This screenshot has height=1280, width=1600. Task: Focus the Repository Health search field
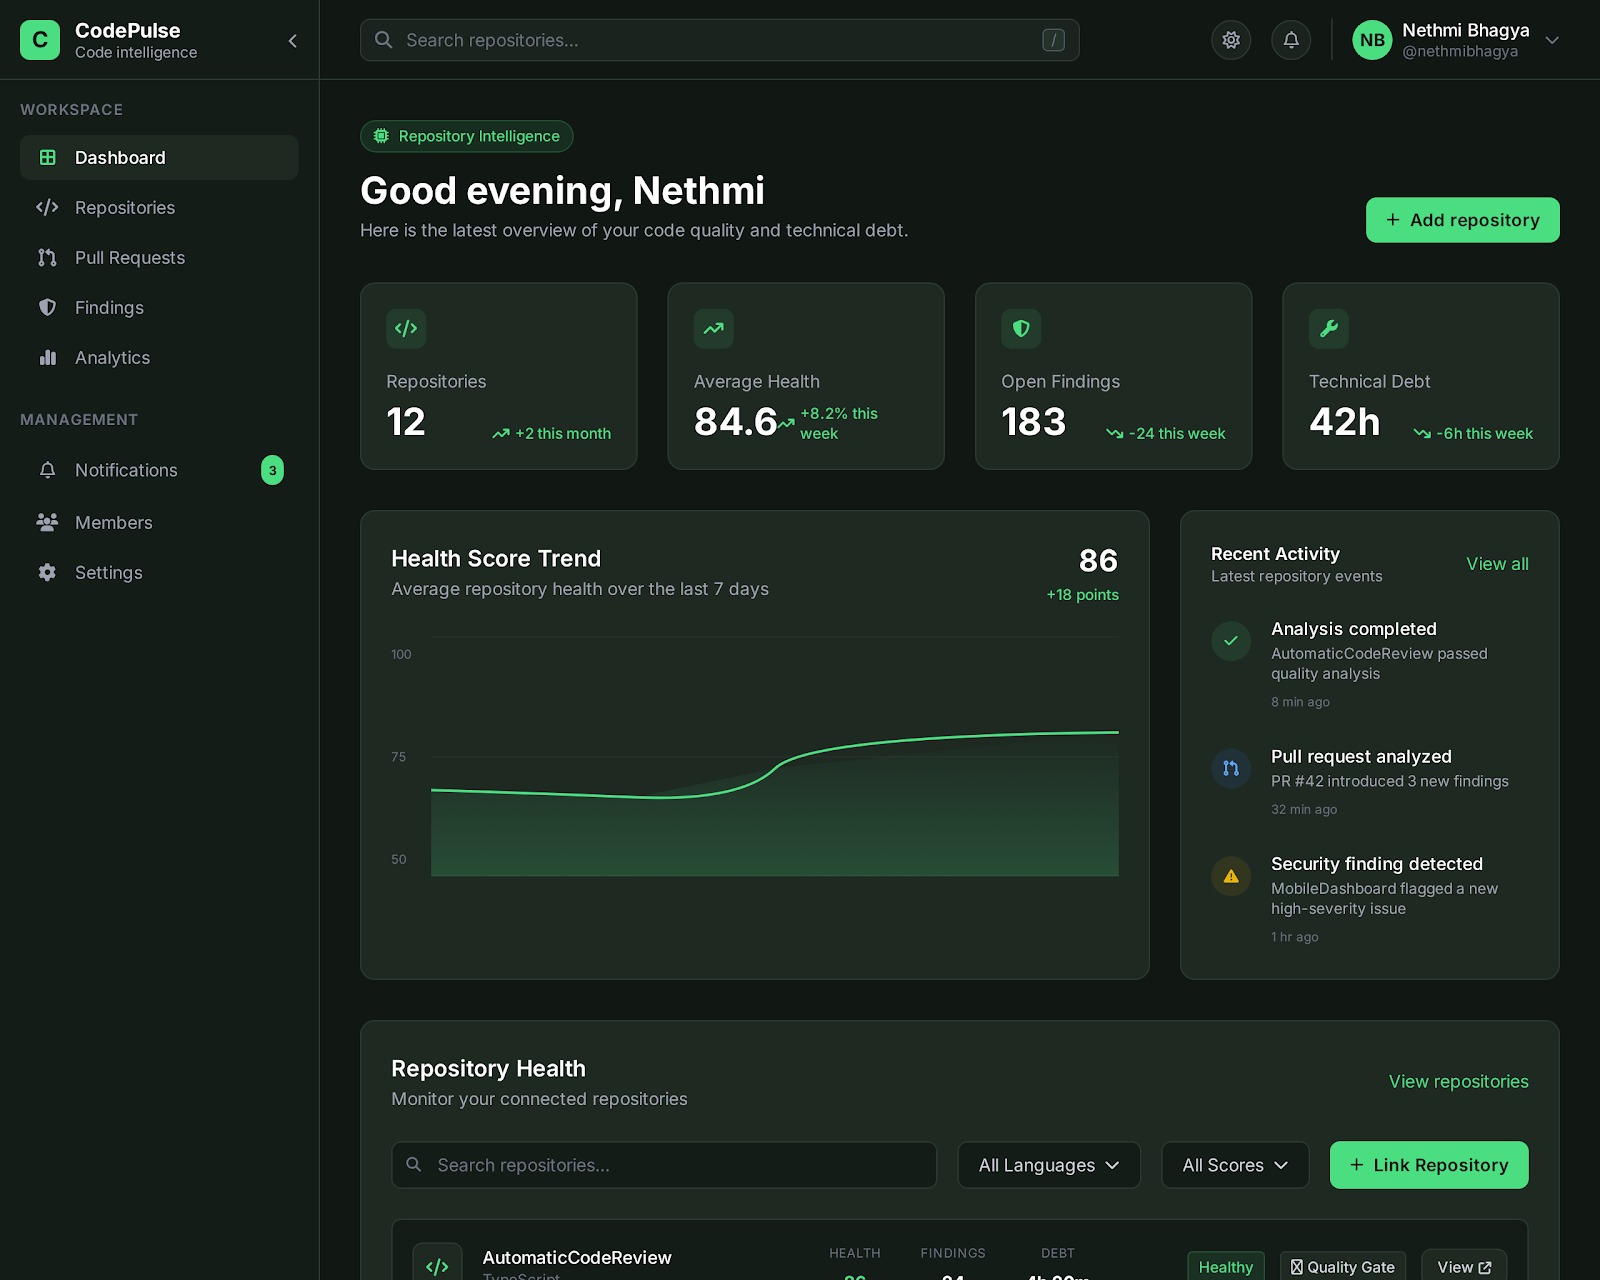pos(664,1165)
